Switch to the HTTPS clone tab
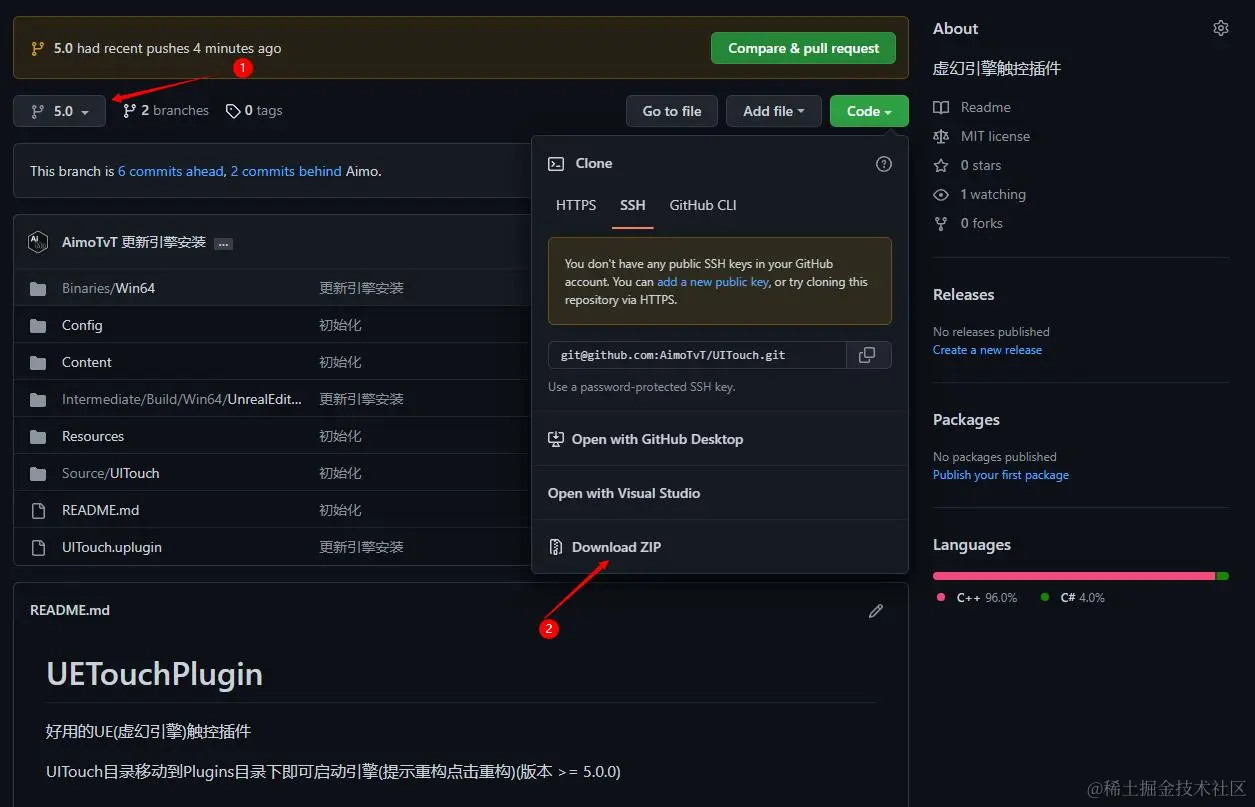Viewport: 1255px width, 807px height. 576,205
